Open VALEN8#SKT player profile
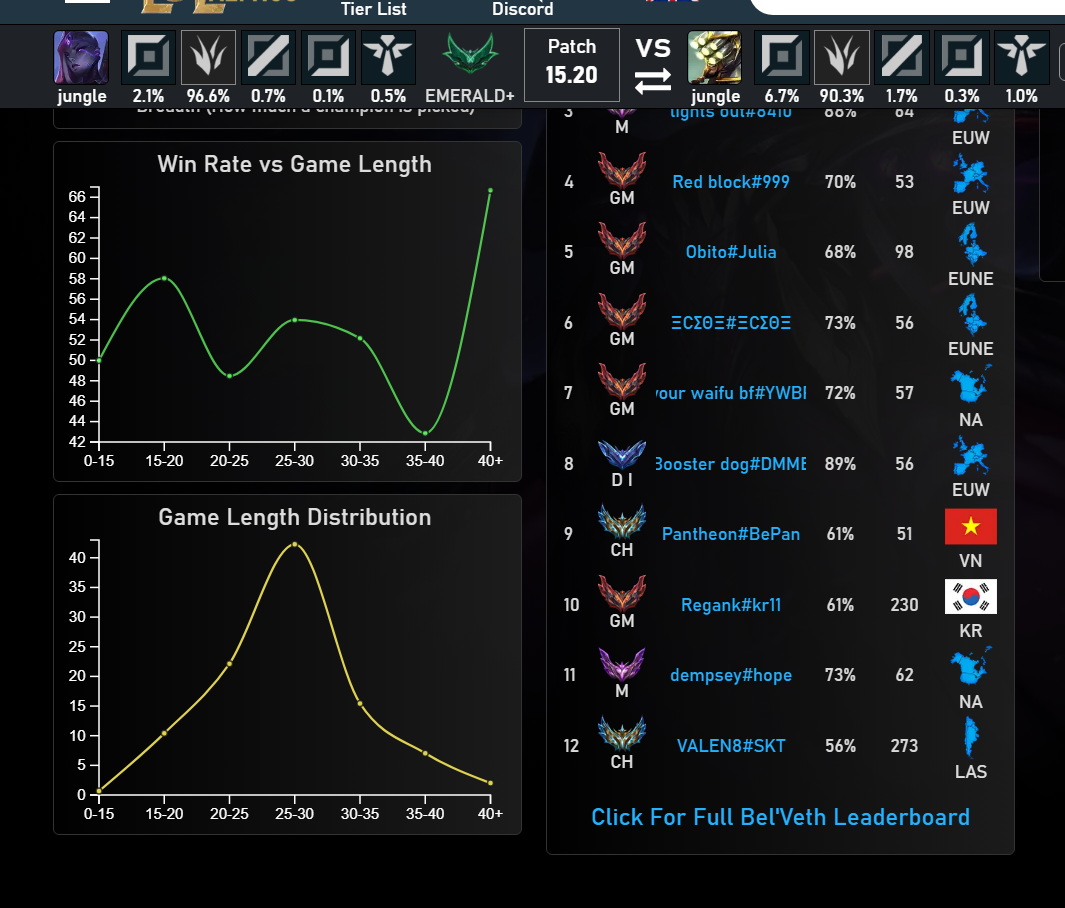Screen dimensions: 1065x908 (x=731, y=746)
